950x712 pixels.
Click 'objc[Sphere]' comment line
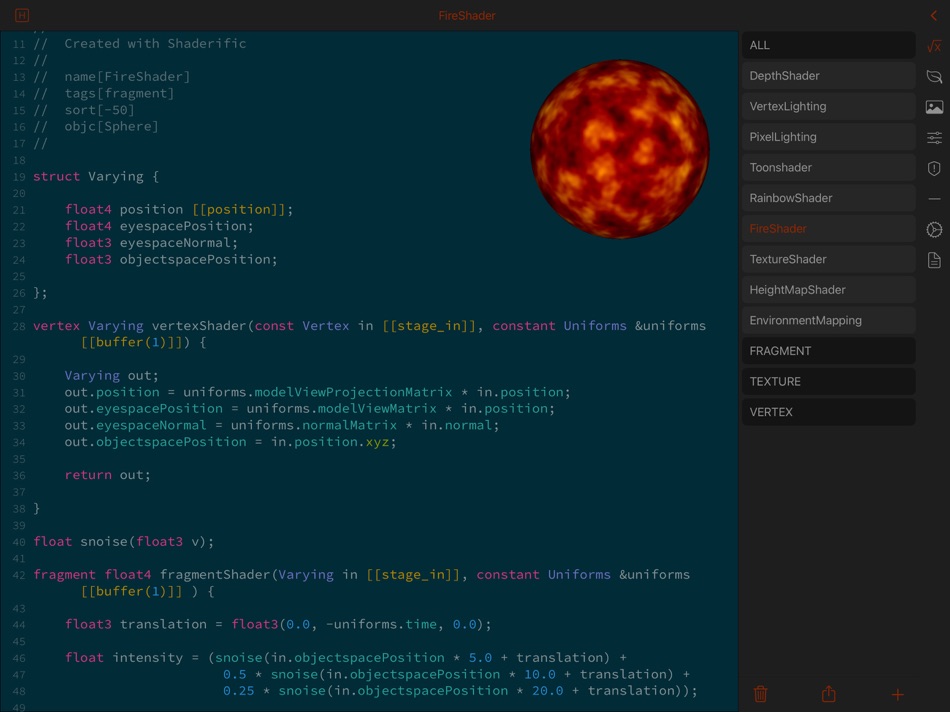[x=96, y=127]
